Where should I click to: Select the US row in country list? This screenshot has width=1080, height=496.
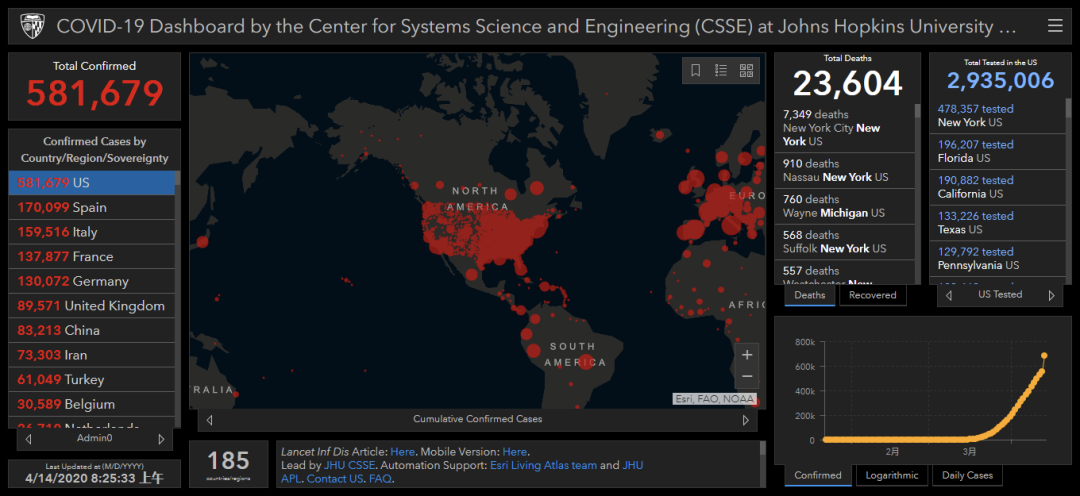coord(92,183)
